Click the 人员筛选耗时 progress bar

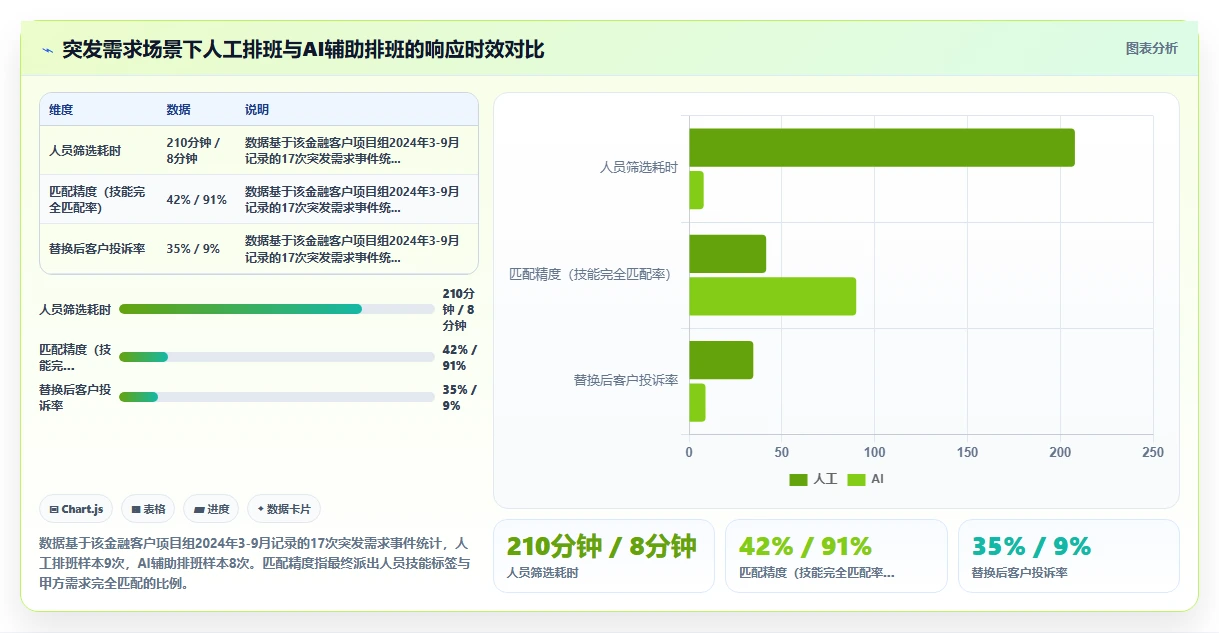(x=277, y=309)
